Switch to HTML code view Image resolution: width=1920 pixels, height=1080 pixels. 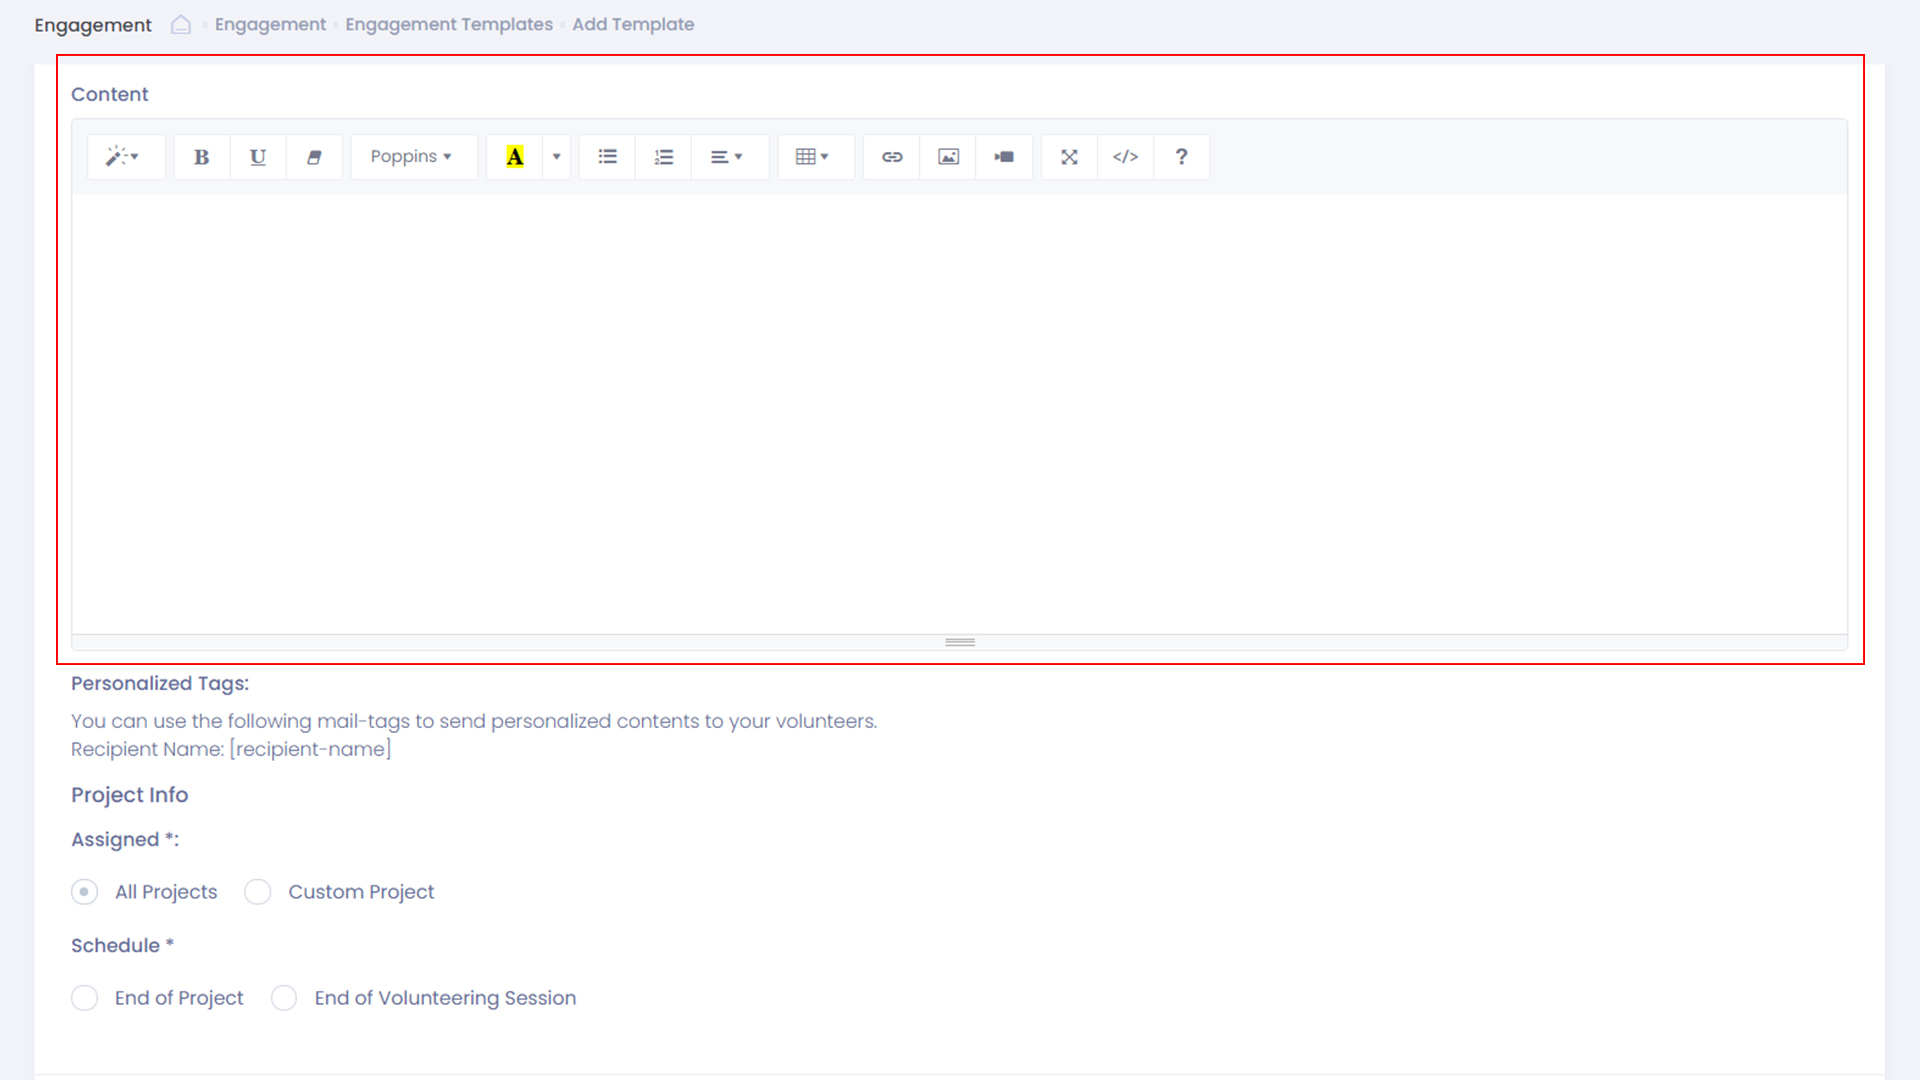coord(1125,157)
